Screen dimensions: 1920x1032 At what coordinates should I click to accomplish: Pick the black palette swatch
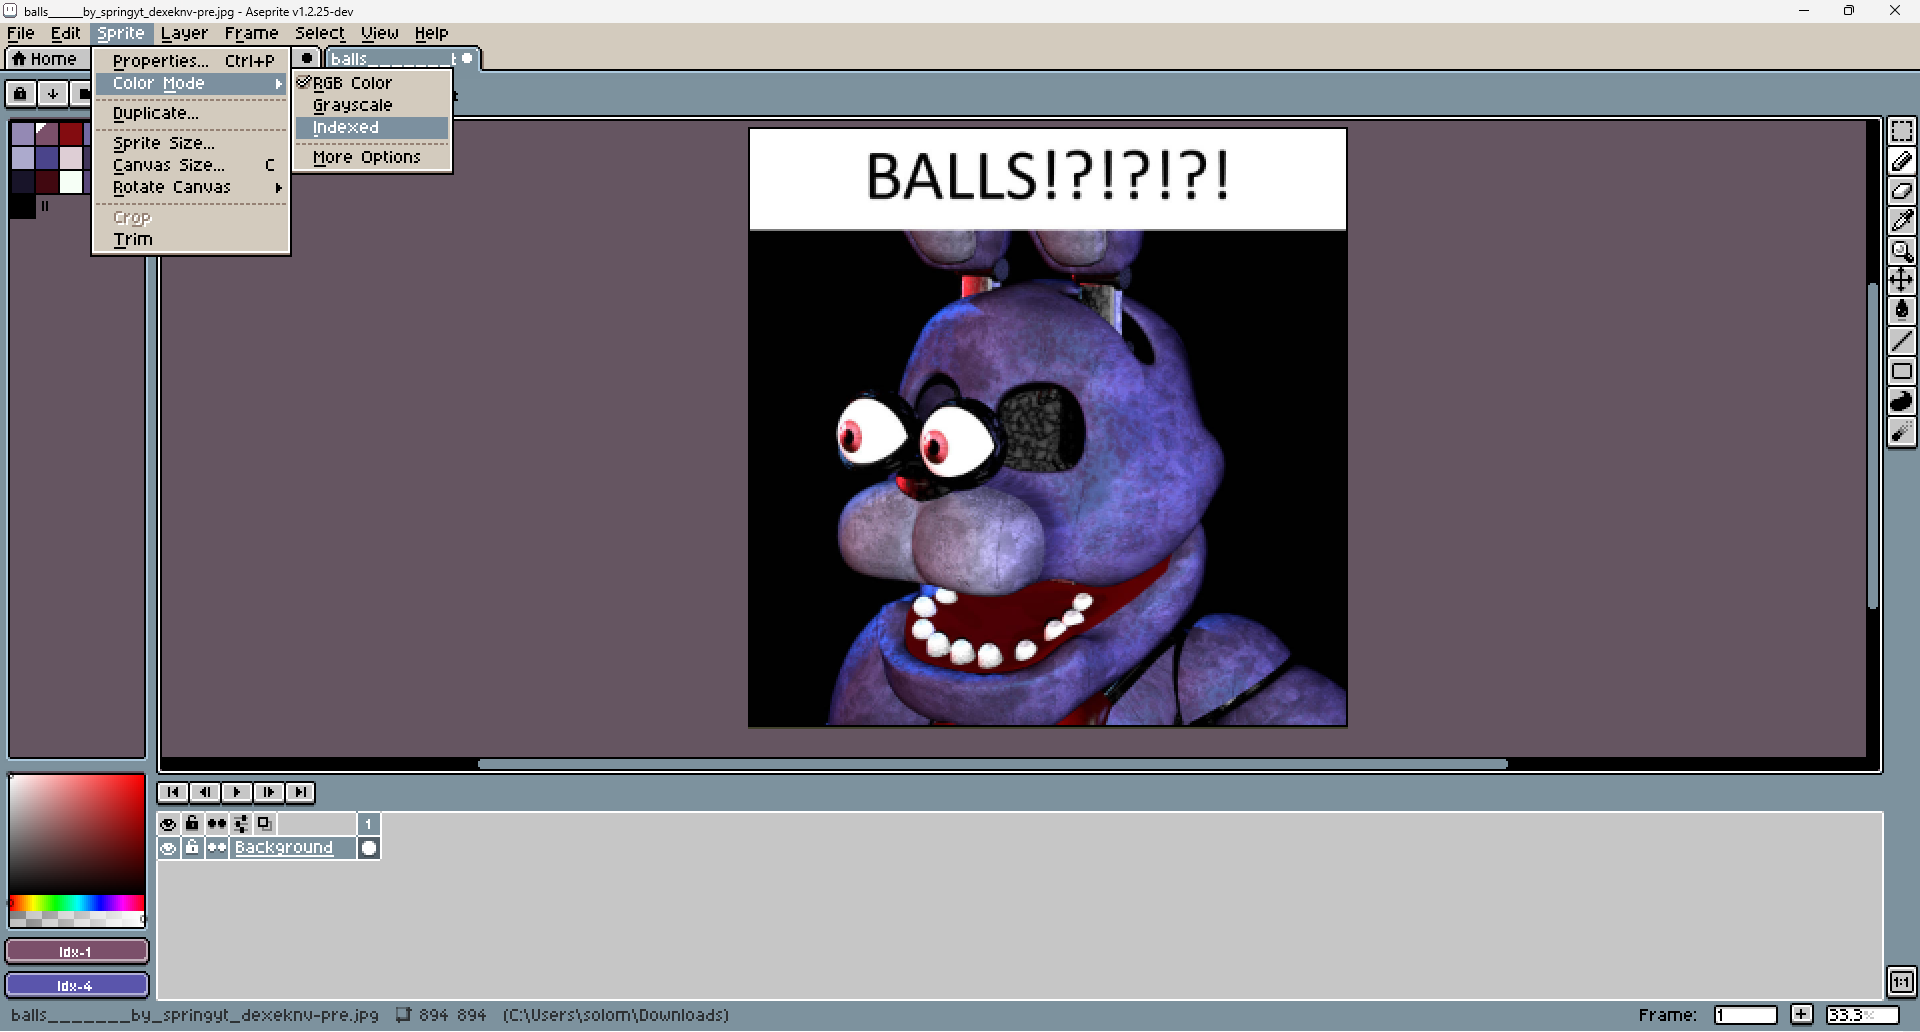tap(23, 206)
